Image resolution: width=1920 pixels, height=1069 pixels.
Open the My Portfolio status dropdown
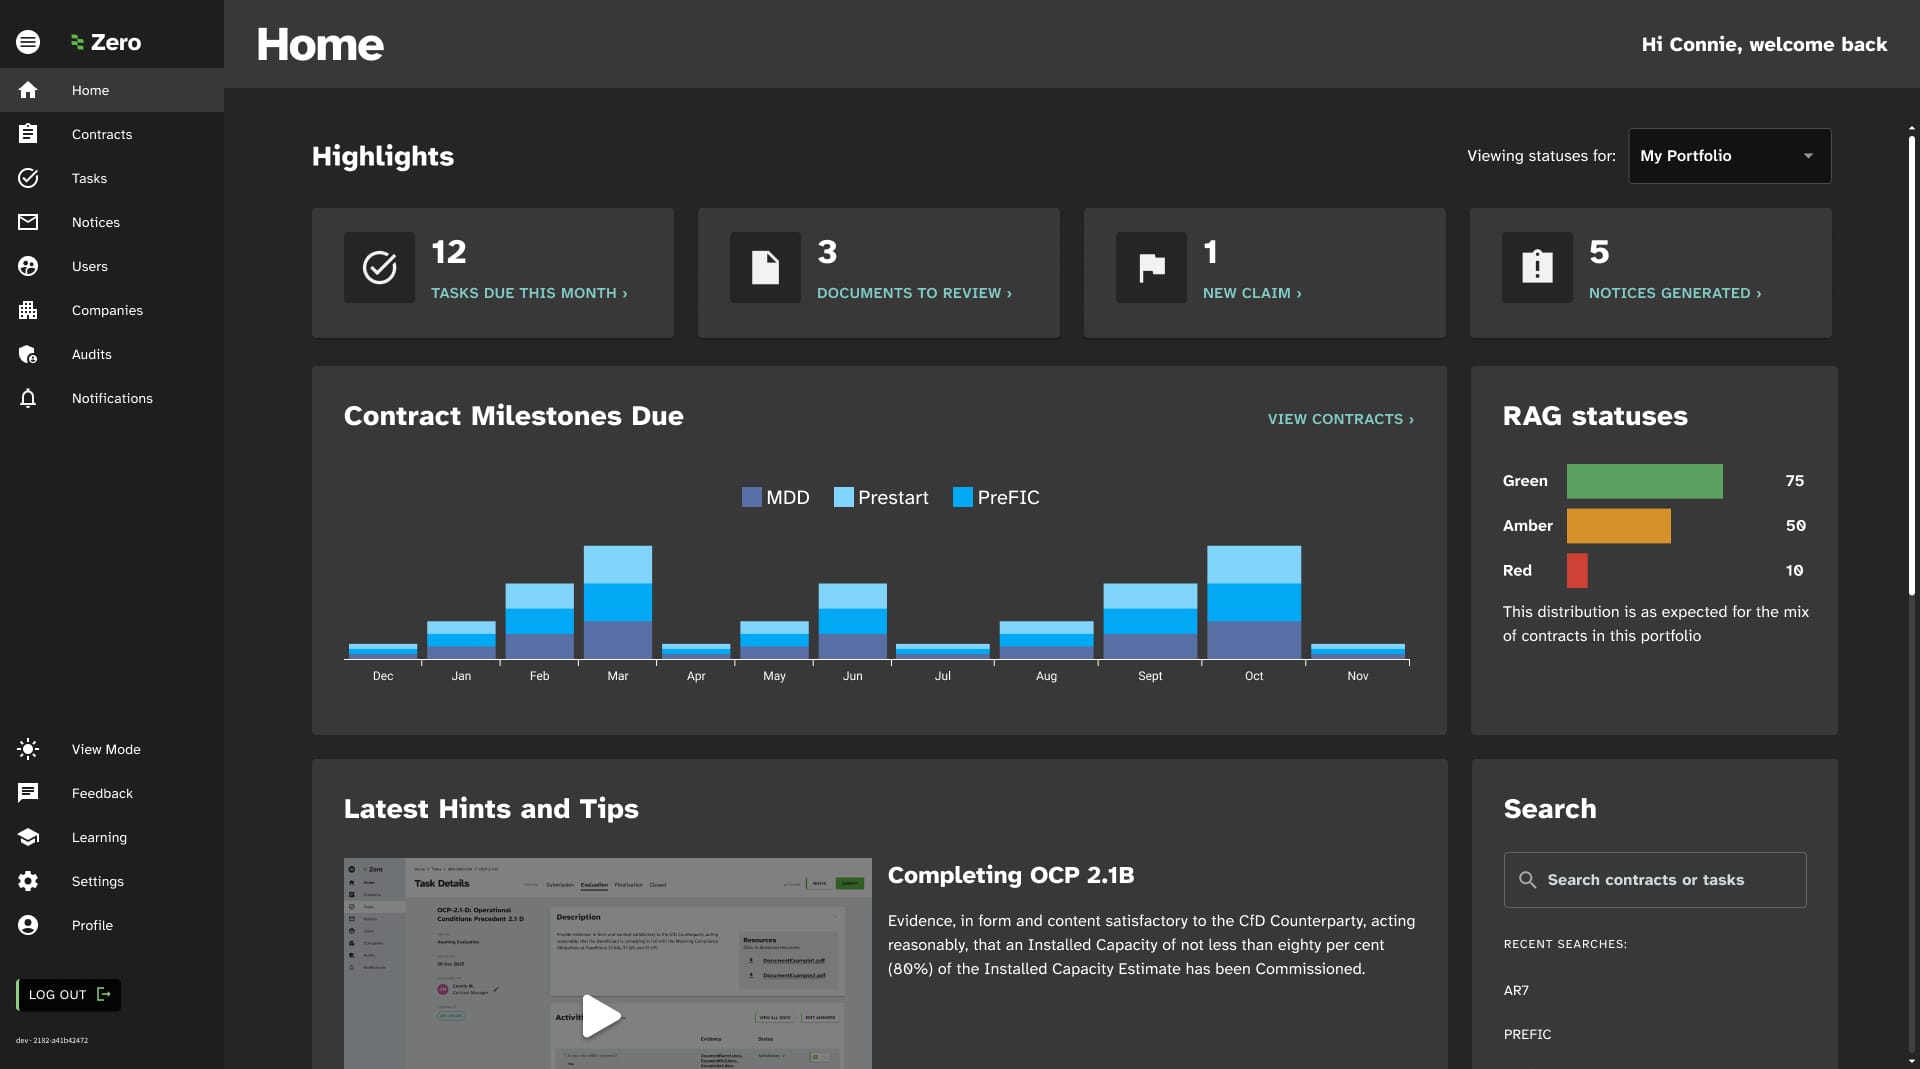tap(1729, 156)
